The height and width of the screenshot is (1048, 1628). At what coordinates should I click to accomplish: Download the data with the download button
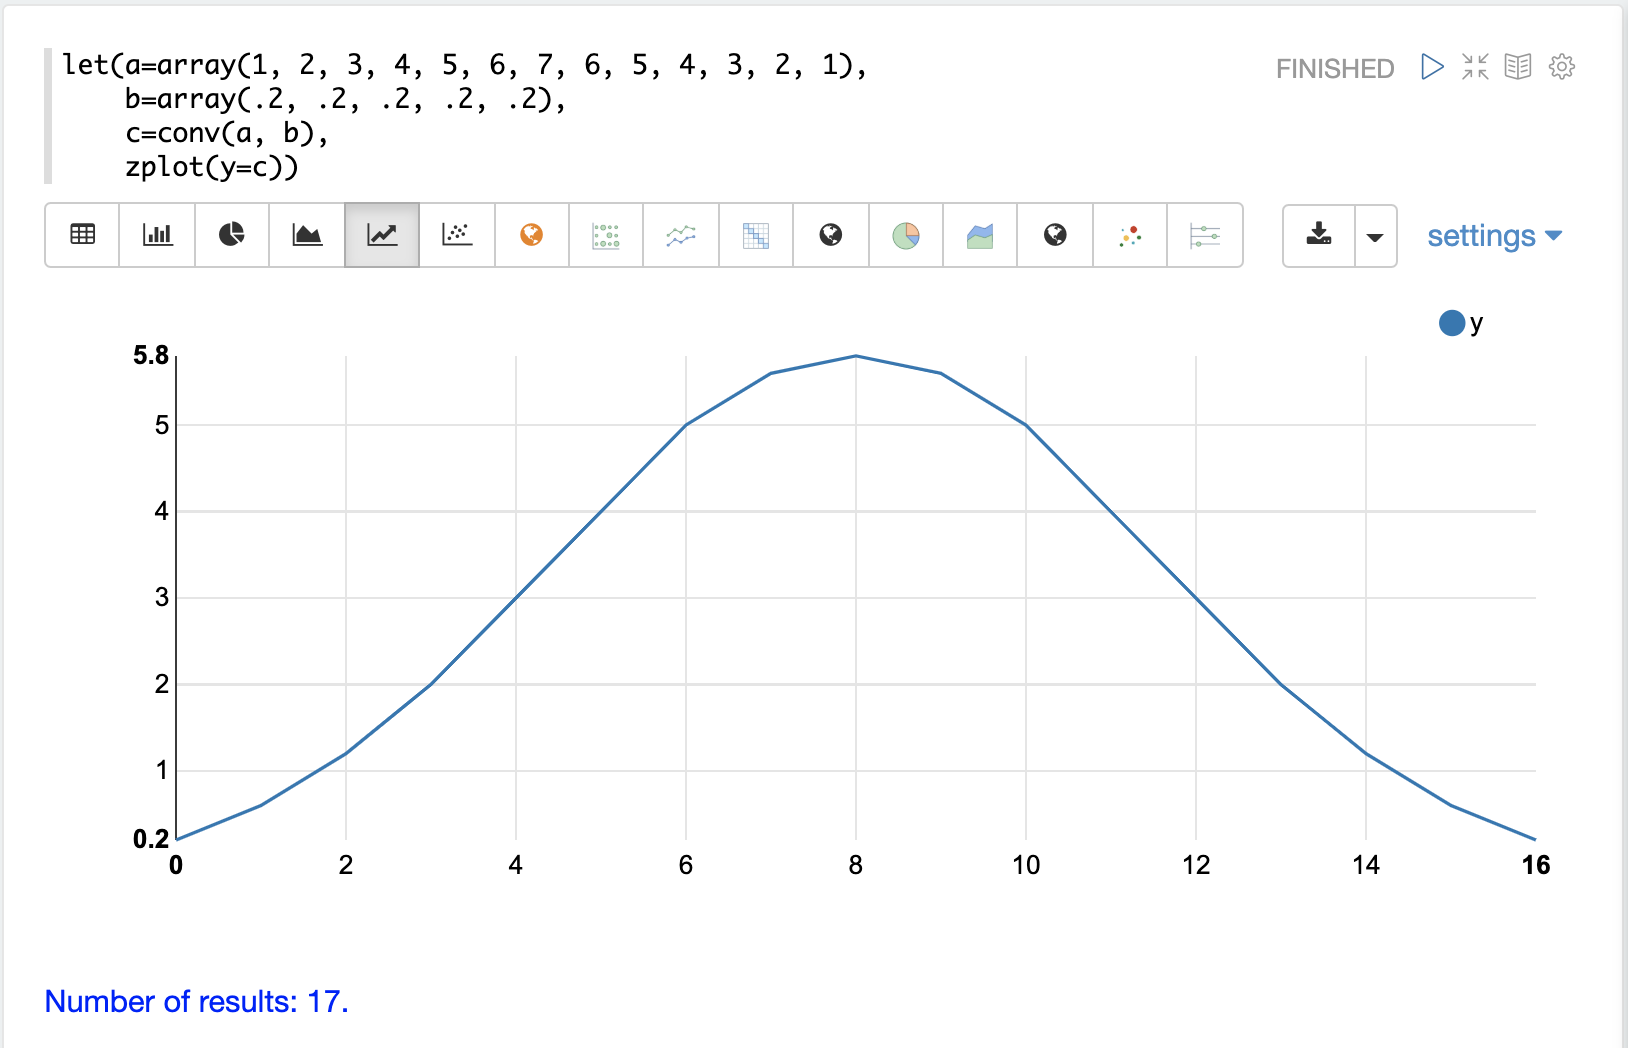point(1319,235)
